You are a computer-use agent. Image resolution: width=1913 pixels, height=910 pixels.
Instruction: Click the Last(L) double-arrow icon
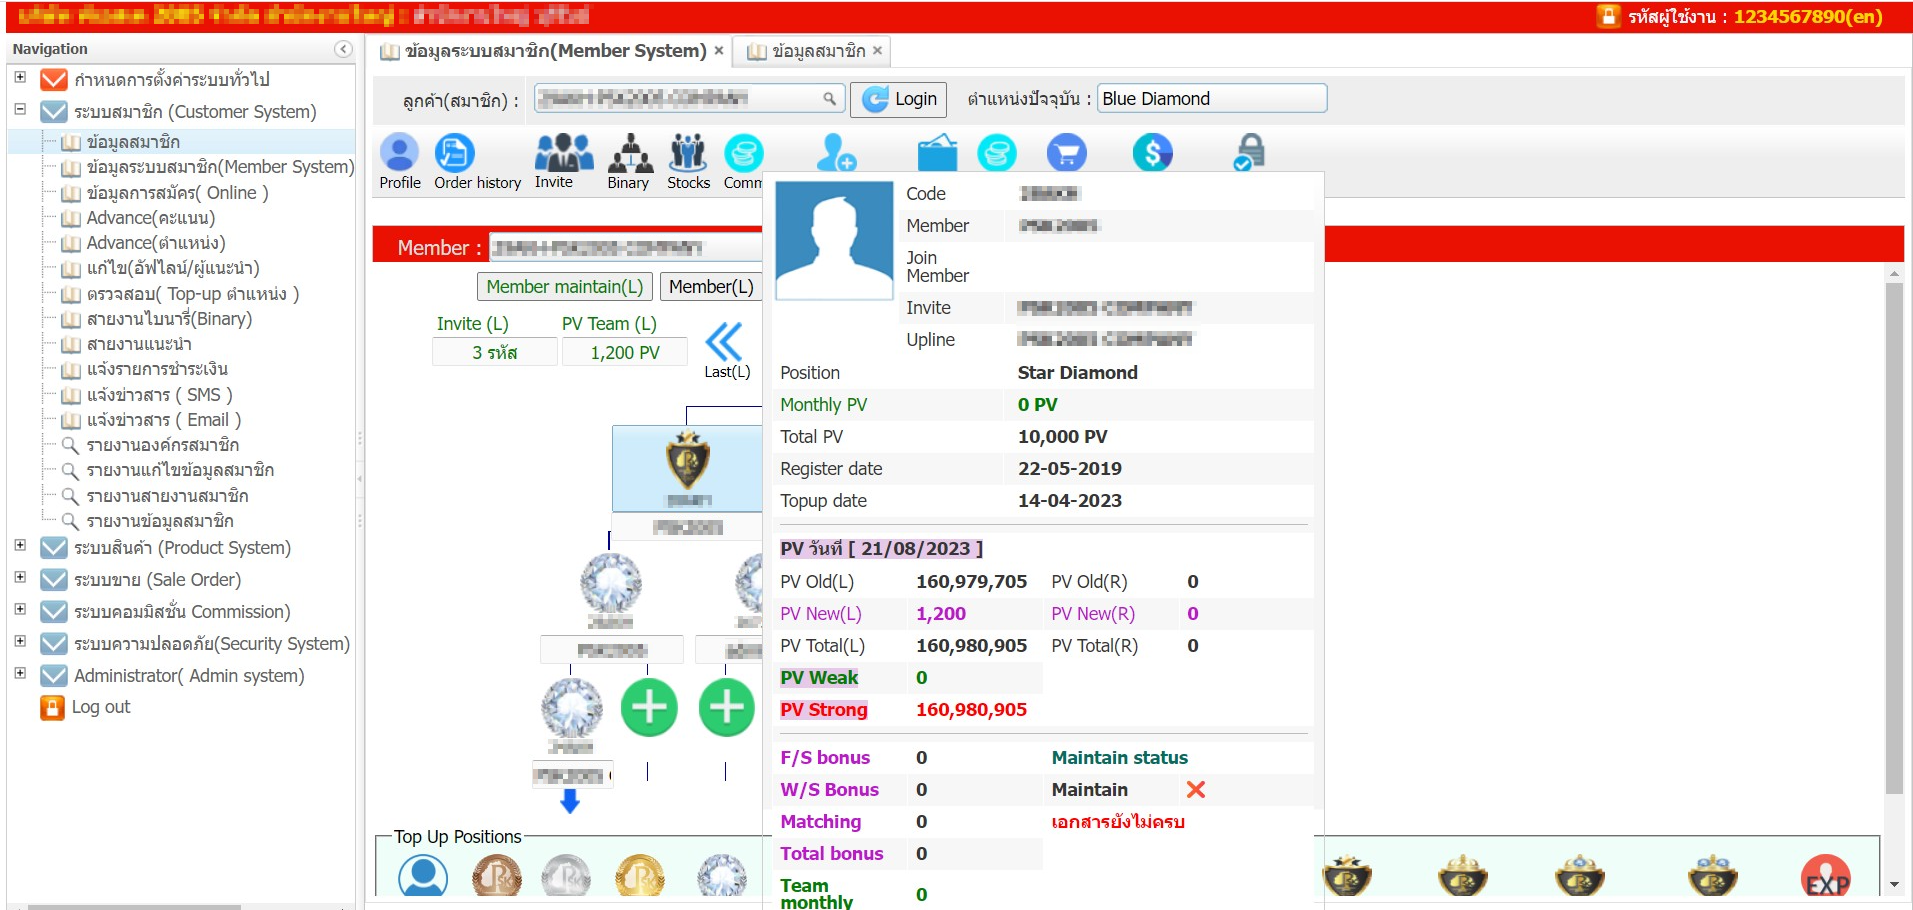724,342
